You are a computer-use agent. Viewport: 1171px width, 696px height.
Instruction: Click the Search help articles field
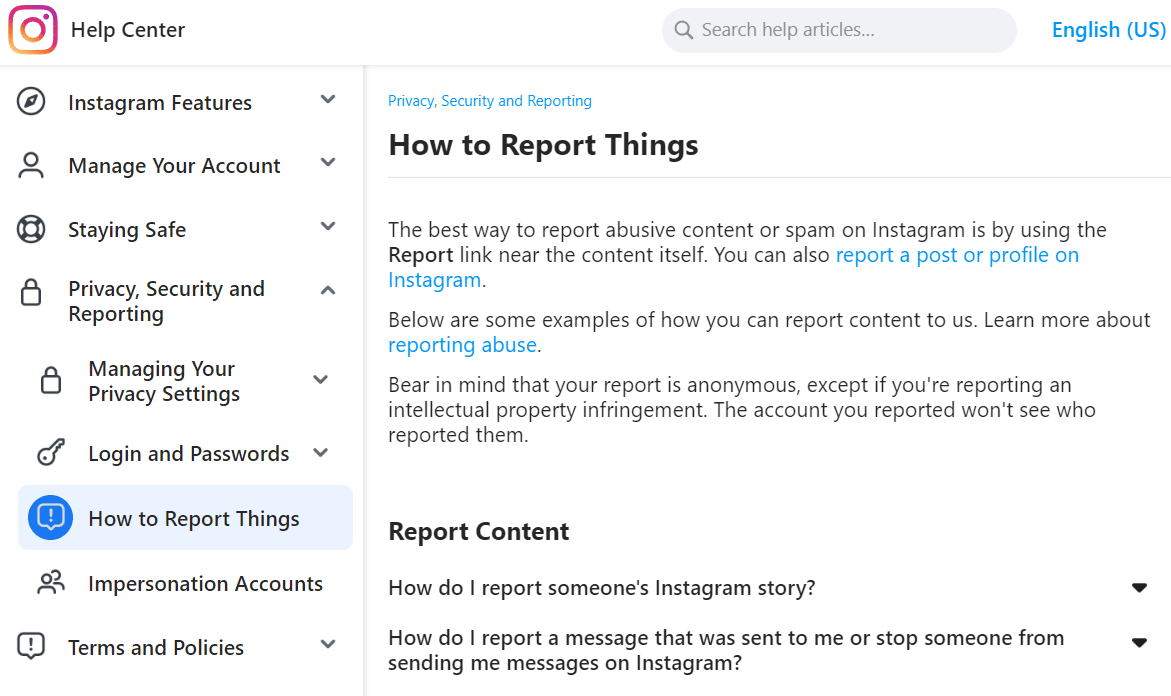(x=839, y=30)
